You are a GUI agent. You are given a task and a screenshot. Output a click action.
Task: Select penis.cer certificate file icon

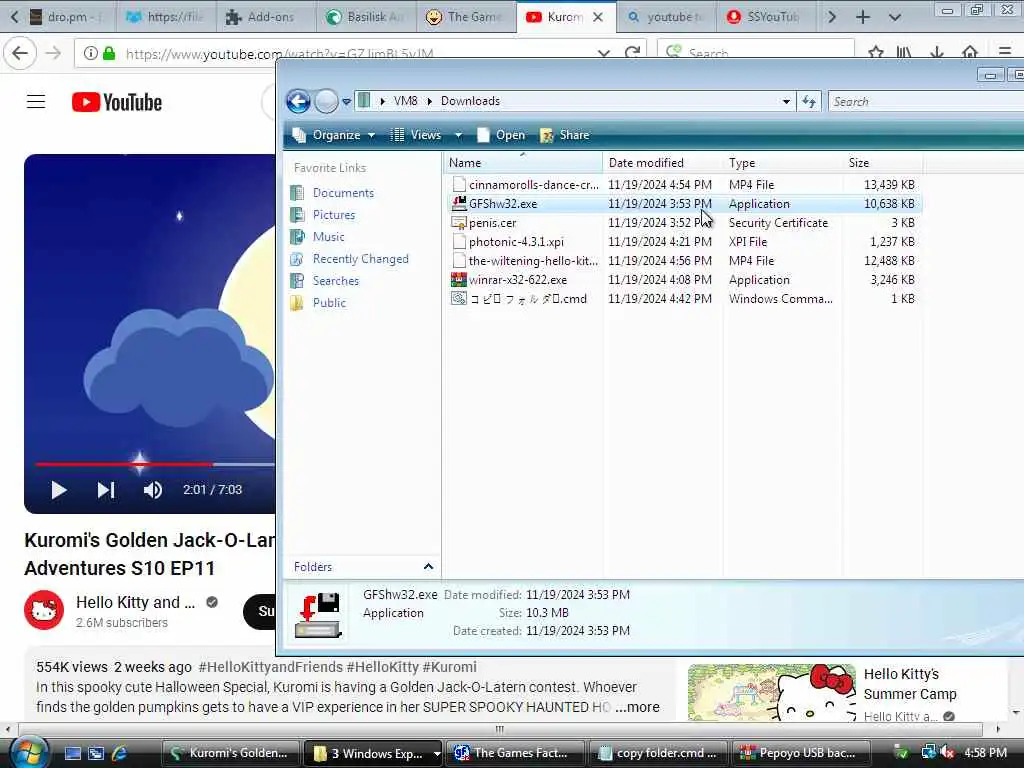pos(459,223)
